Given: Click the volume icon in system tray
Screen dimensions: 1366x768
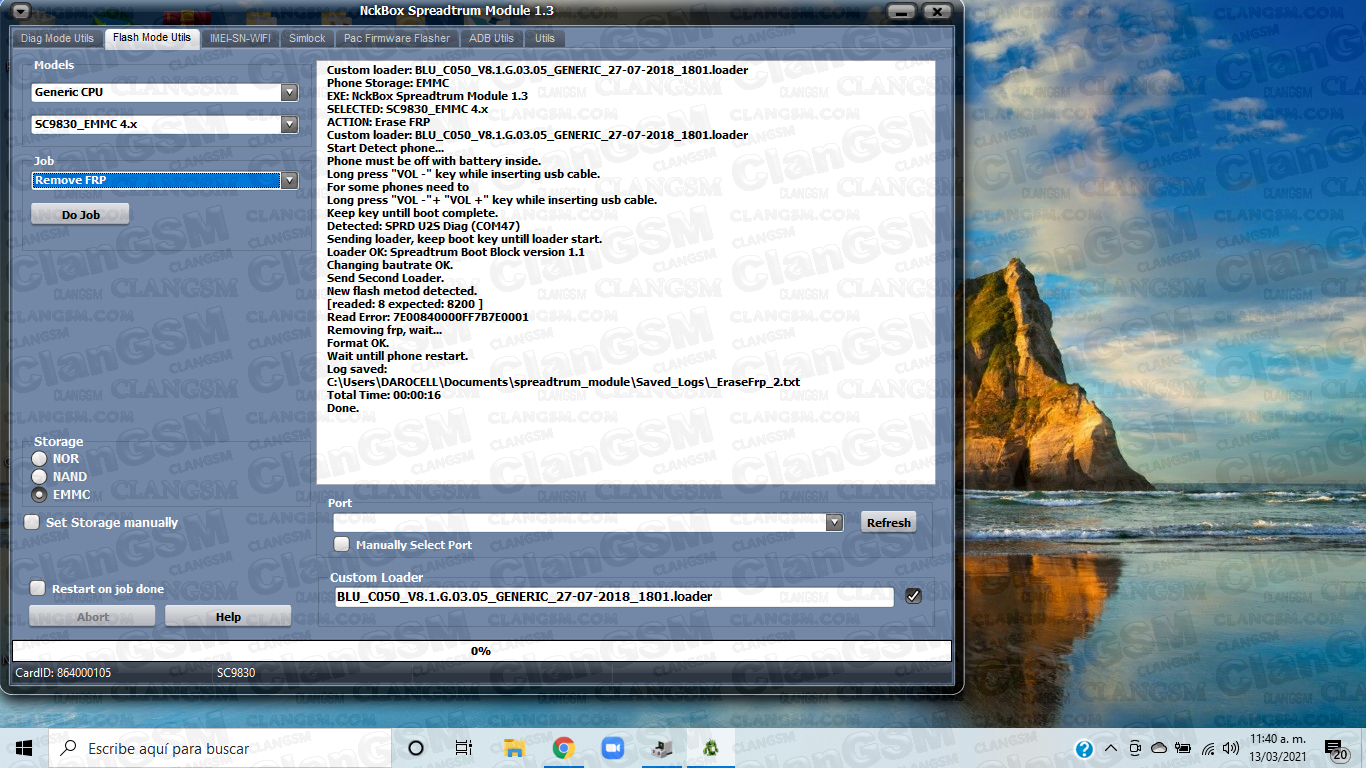Looking at the screenshot, I should coord(1232,748).
